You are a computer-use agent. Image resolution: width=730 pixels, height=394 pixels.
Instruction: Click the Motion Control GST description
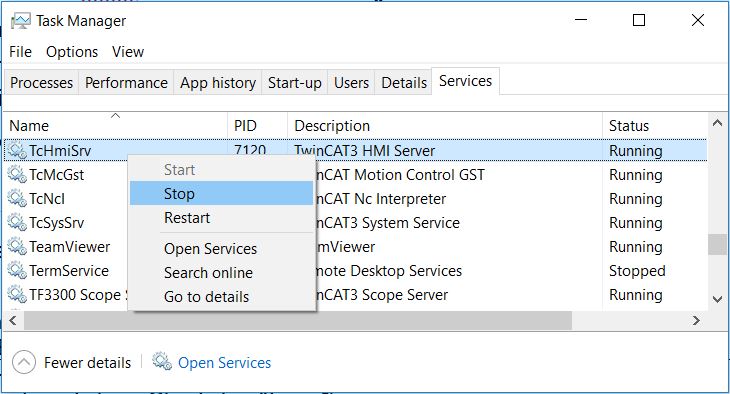point(400,175)
